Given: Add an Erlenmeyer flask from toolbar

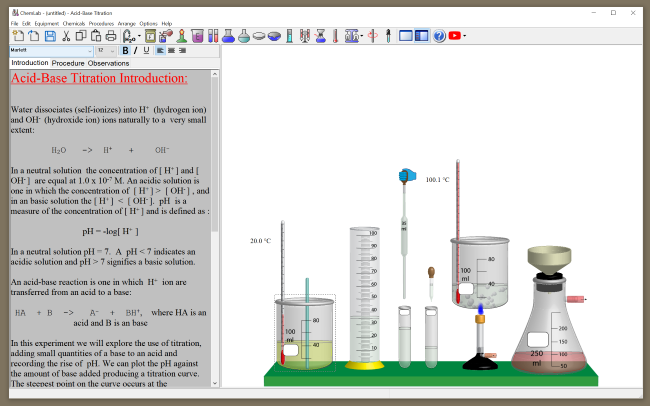Looking at the screenshot, I should pyautogui.click(x=228, y=36).
